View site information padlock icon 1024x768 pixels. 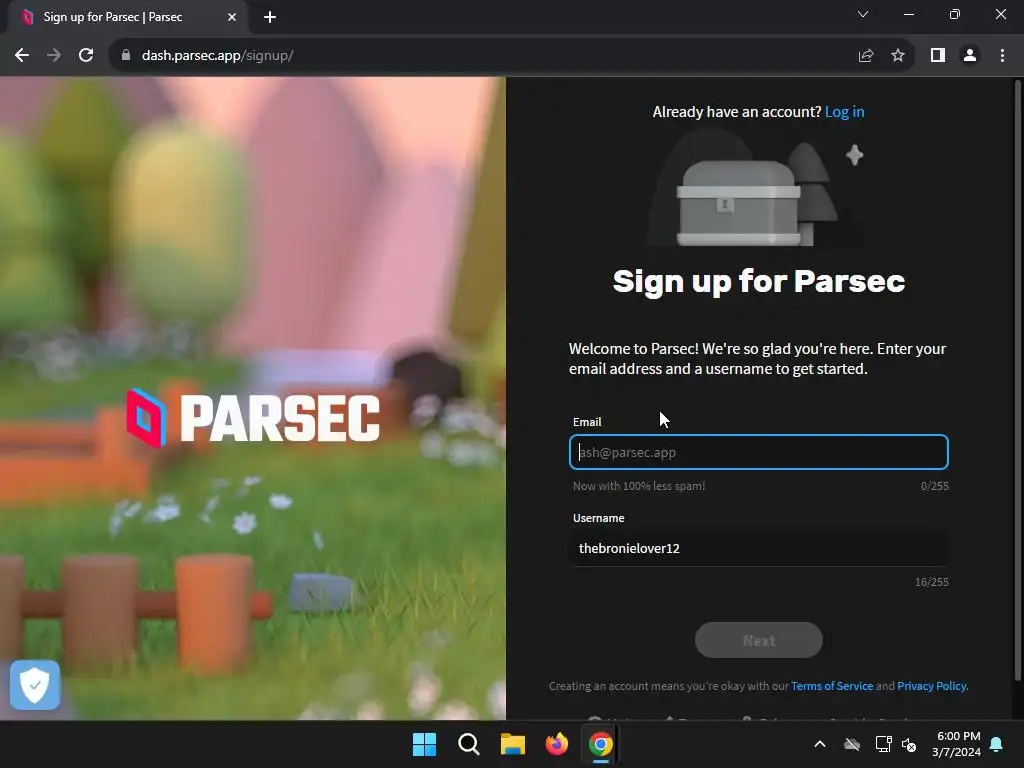[126, 56]
